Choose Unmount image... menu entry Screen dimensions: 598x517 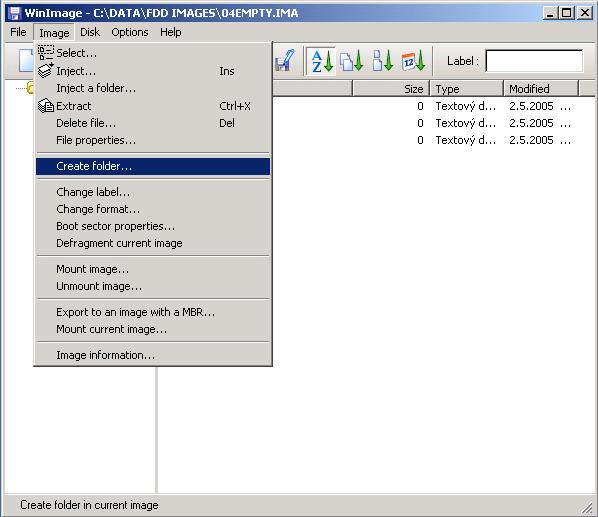(x=153, y=287)
